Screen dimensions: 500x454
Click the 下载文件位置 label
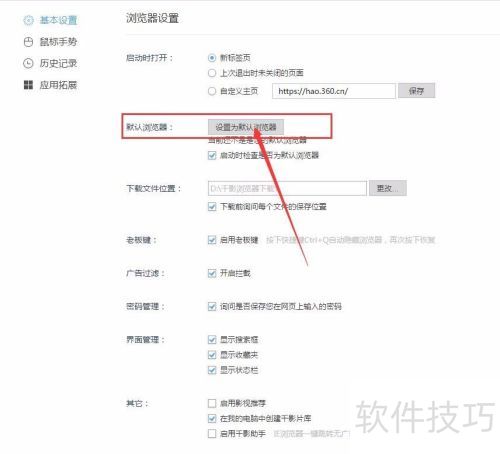pyautogui.click(x=153, y=189)
